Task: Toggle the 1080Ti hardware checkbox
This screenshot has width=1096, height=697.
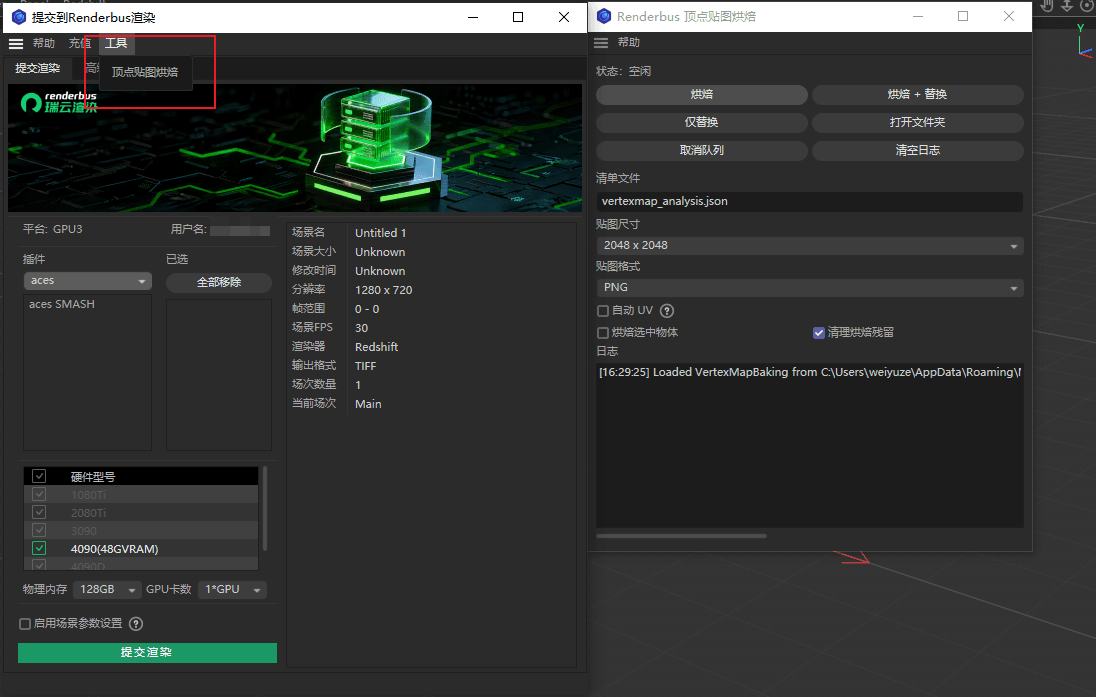Action: (x=39, y=494)
